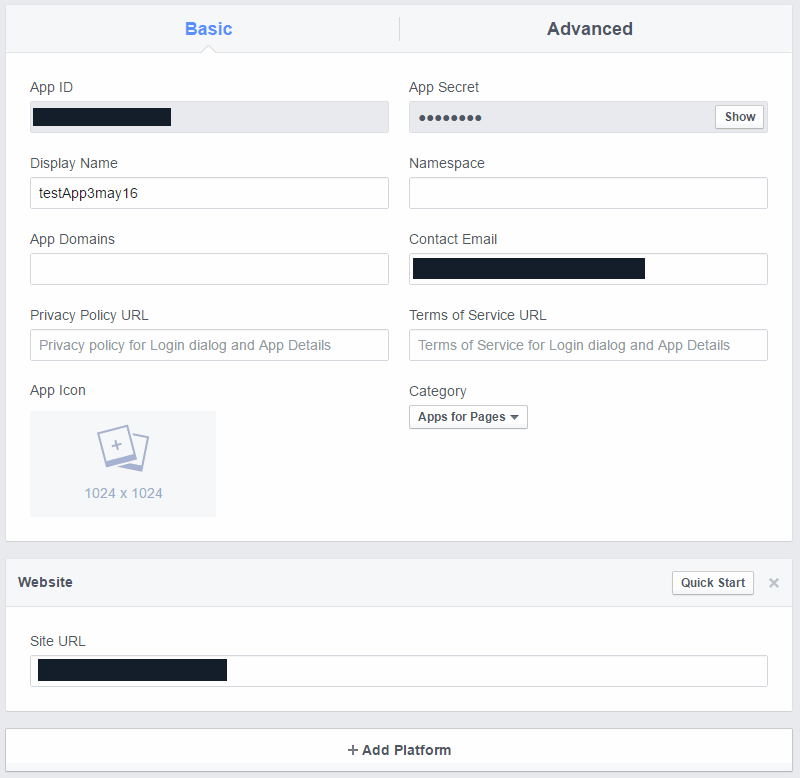Click into the Namespace input field
The height and width of the screenshot is (778, 800).
coord(588,193)
